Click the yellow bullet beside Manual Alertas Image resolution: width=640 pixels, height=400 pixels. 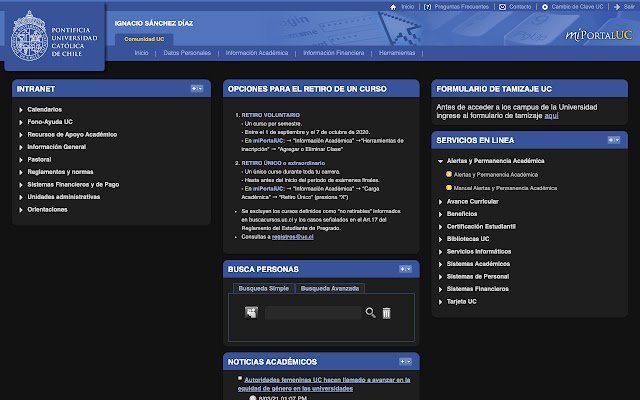click(x=449, y=188)
